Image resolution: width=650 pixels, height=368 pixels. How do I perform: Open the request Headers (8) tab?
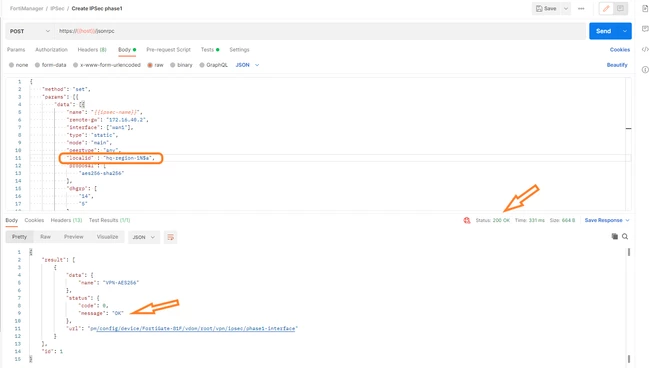pos(92,50)
